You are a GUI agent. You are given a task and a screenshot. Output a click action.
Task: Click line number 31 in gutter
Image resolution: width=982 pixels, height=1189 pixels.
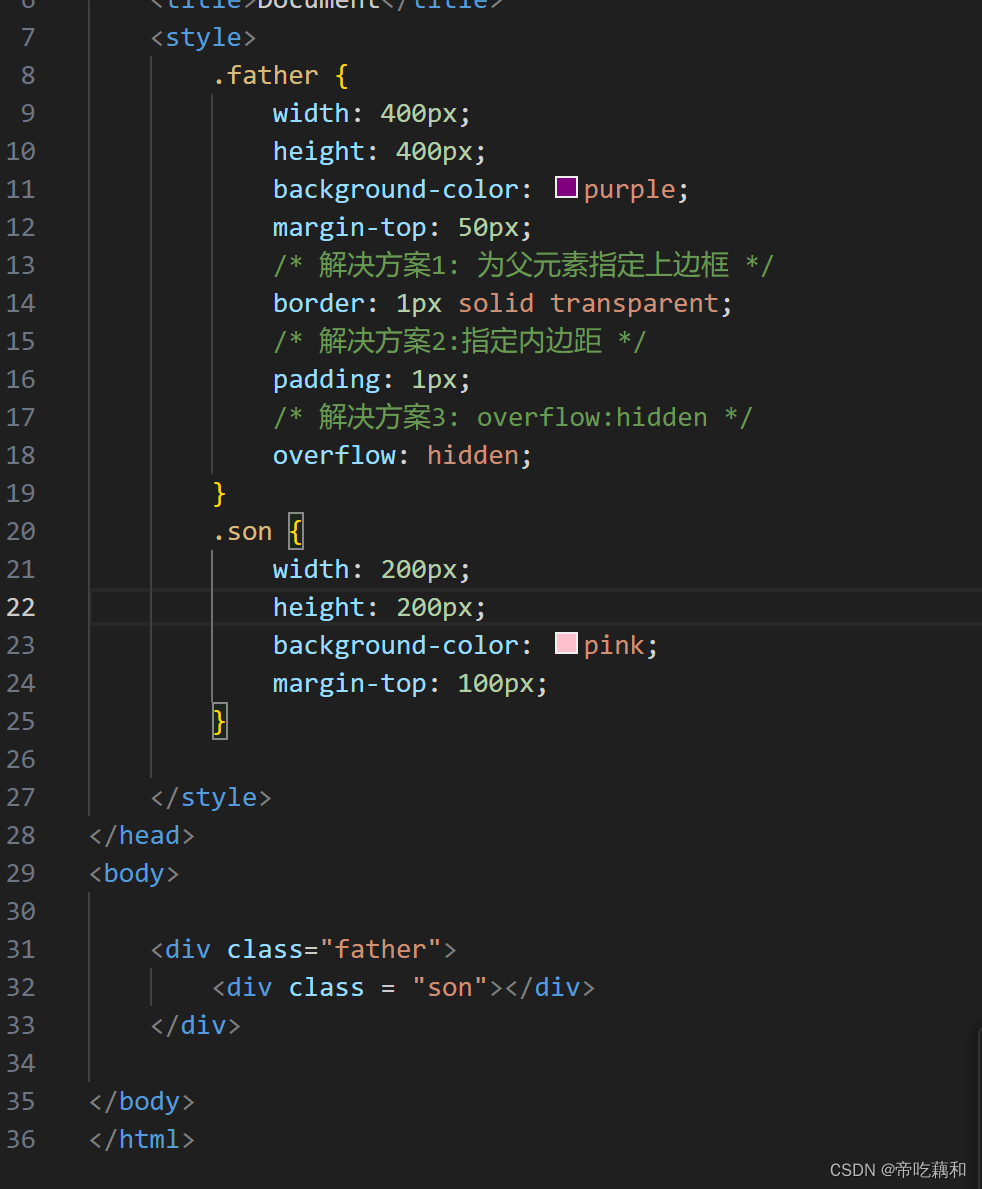(20, 949)
